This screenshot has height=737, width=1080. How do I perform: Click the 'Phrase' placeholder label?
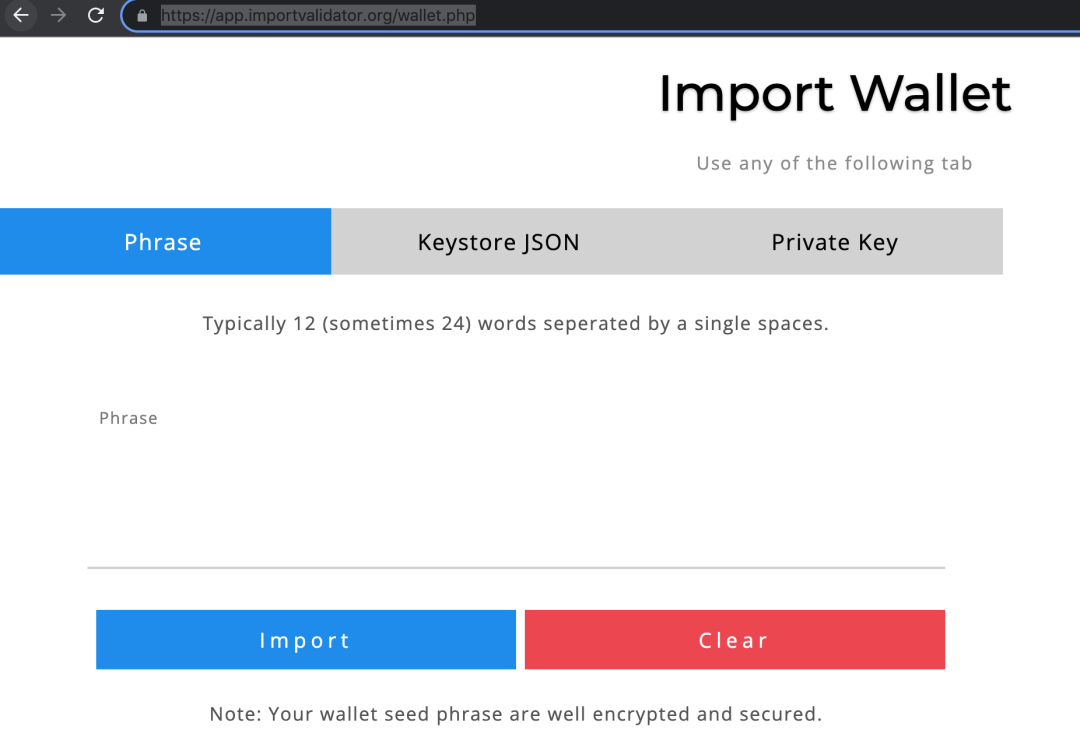128,418
